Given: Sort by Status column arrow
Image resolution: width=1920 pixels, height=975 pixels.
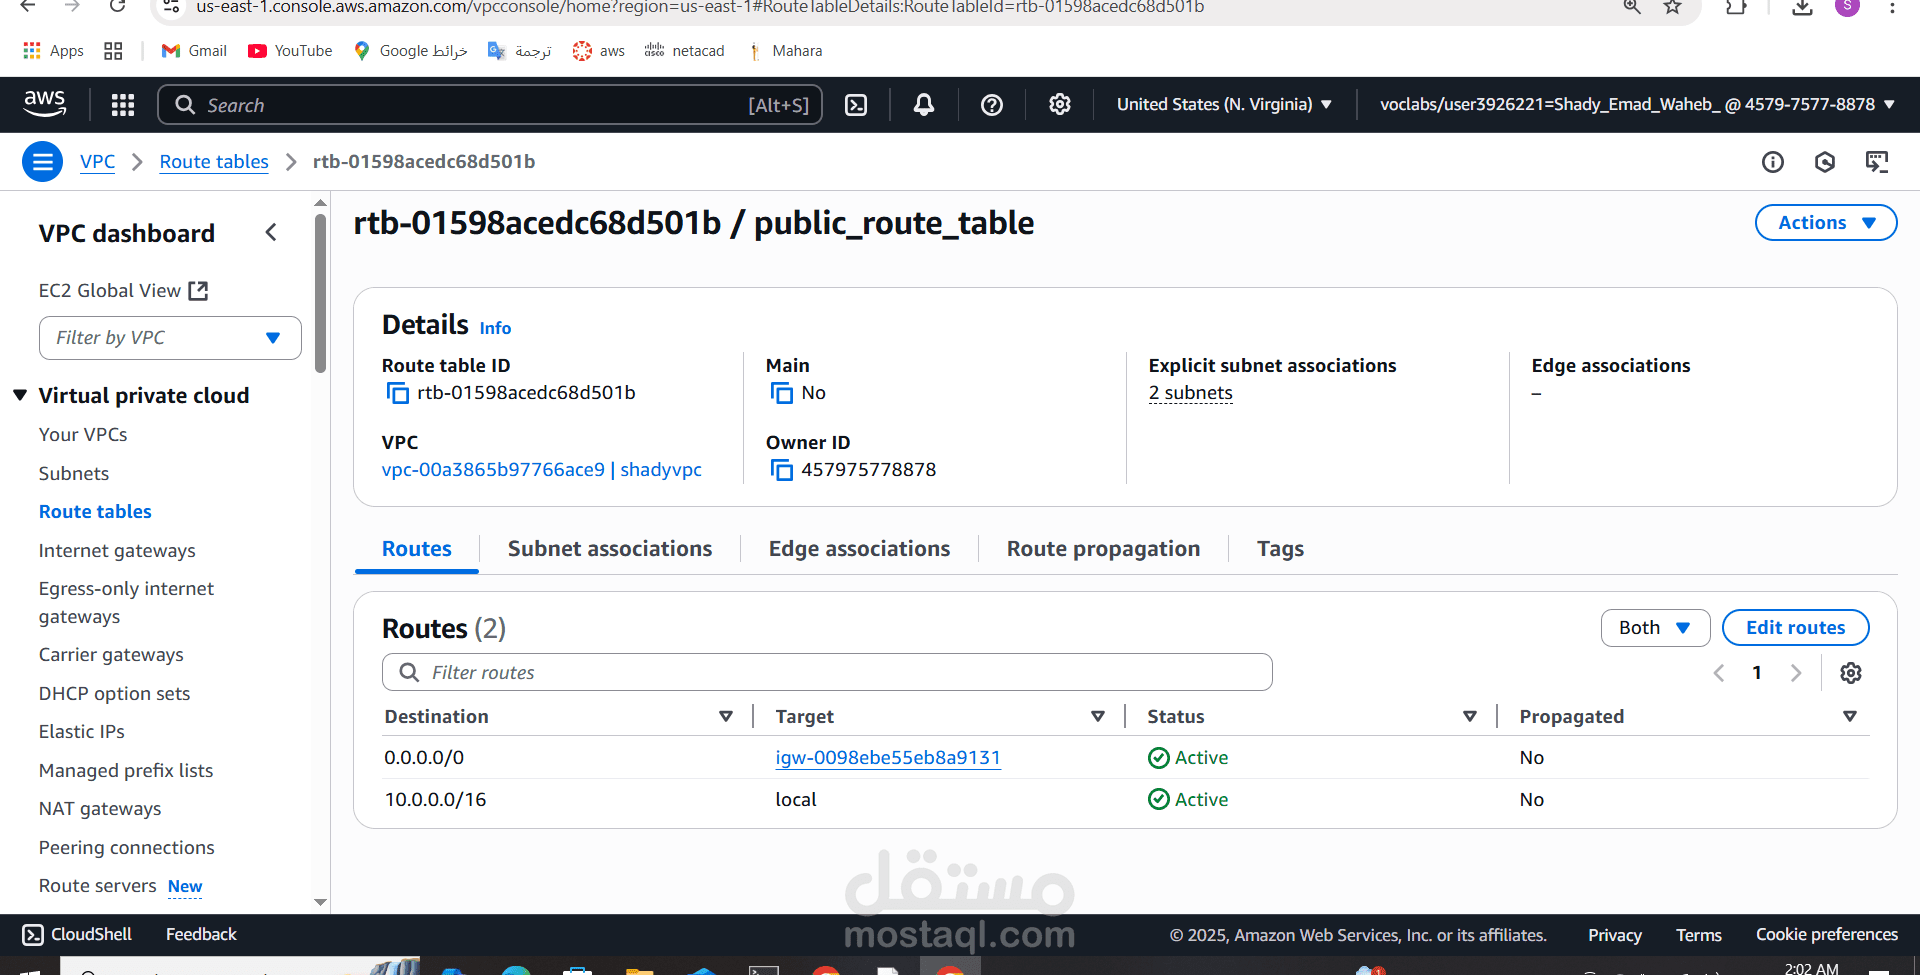Looking at the screenshot, I should (x=1470, y=717).
